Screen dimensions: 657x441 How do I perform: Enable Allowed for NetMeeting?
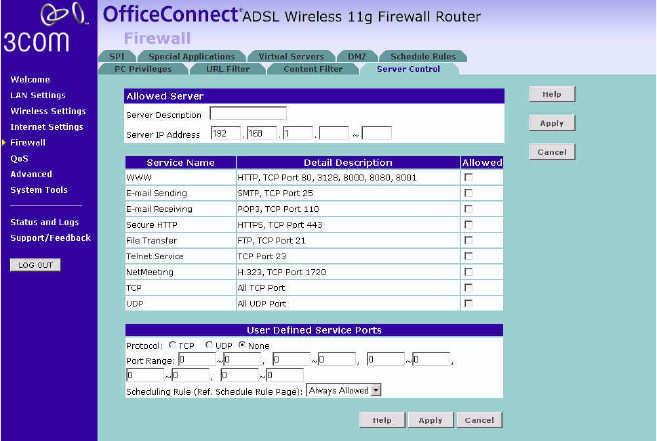pyautogui.click(x=468, y=272)
